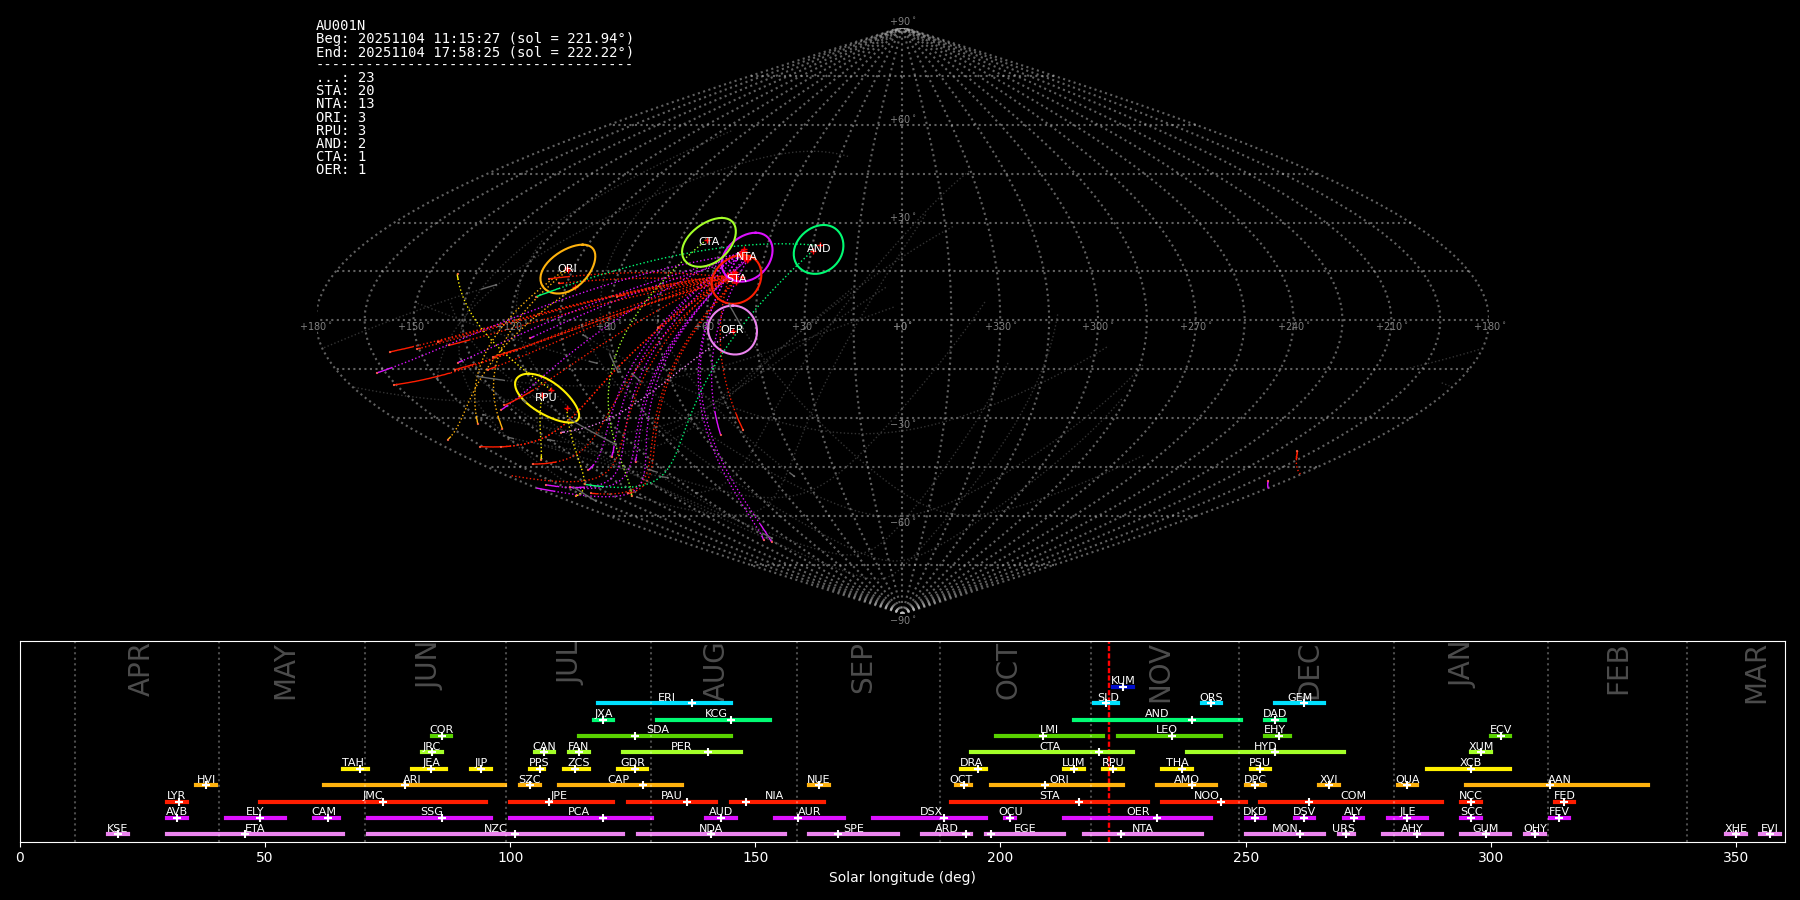Click the 'STA: 20' count entry
This screenshot has width=1800, height=900.
[x=345, y=91]
